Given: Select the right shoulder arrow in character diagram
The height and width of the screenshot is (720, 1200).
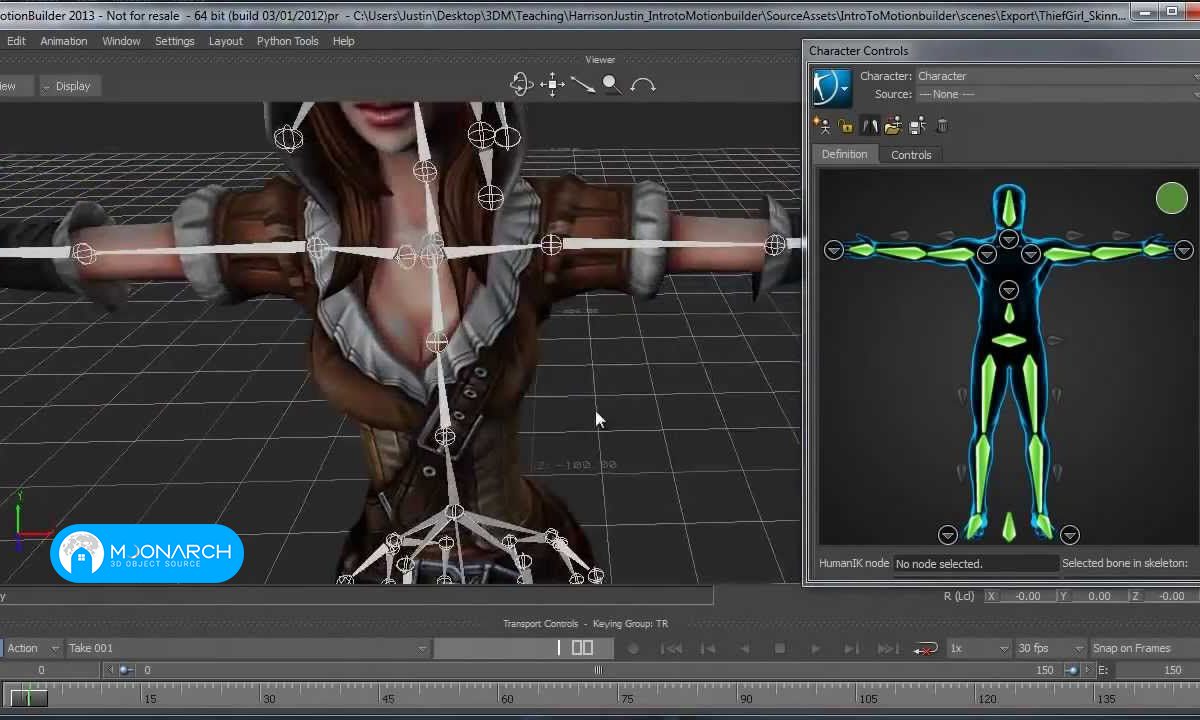Looking at the screenshot, I should pos(987,255).
